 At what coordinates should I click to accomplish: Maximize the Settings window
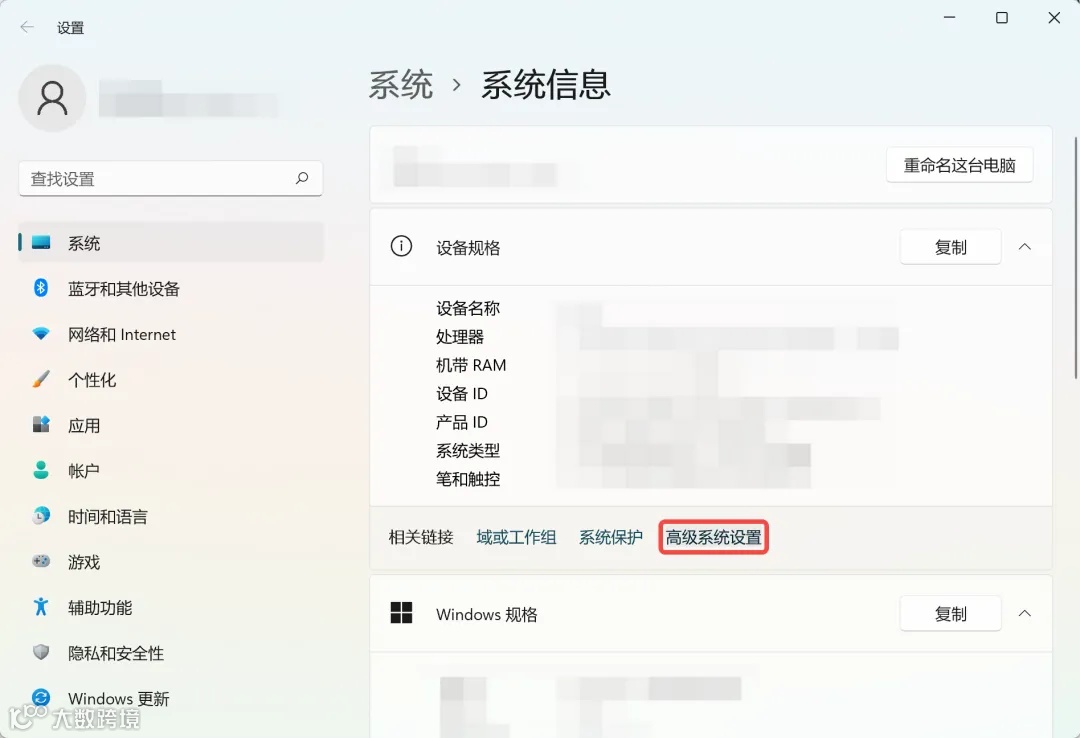(x=1001, y=17)
